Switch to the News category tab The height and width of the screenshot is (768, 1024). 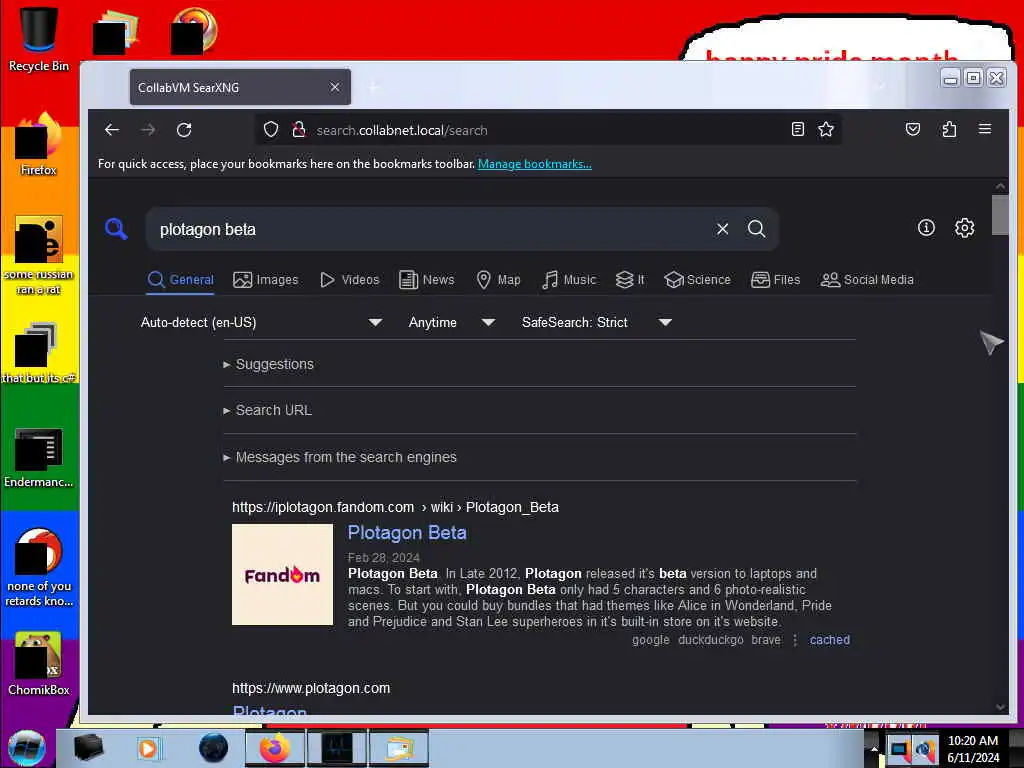(x=426, y=280)
